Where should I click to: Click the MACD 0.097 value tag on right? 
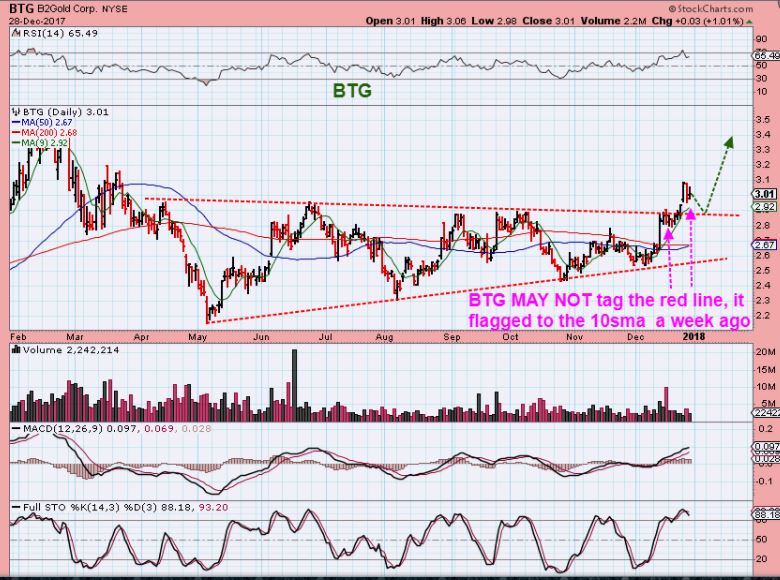pos(766,447)
